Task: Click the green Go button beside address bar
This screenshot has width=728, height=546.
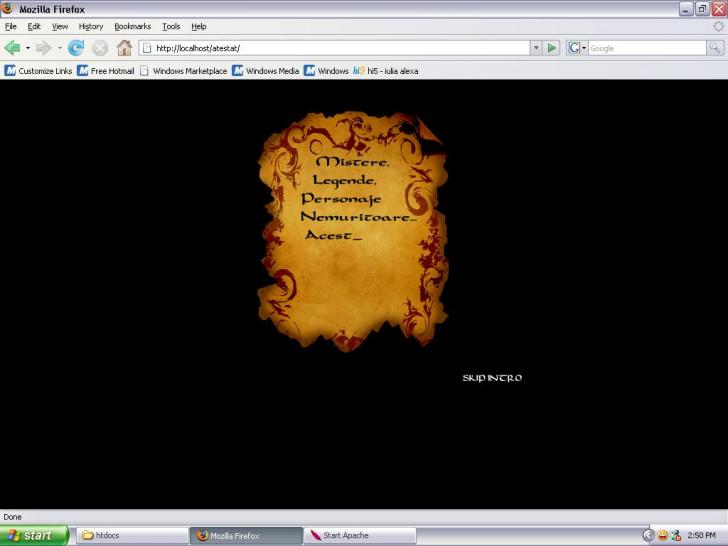Action: [552, 48]
